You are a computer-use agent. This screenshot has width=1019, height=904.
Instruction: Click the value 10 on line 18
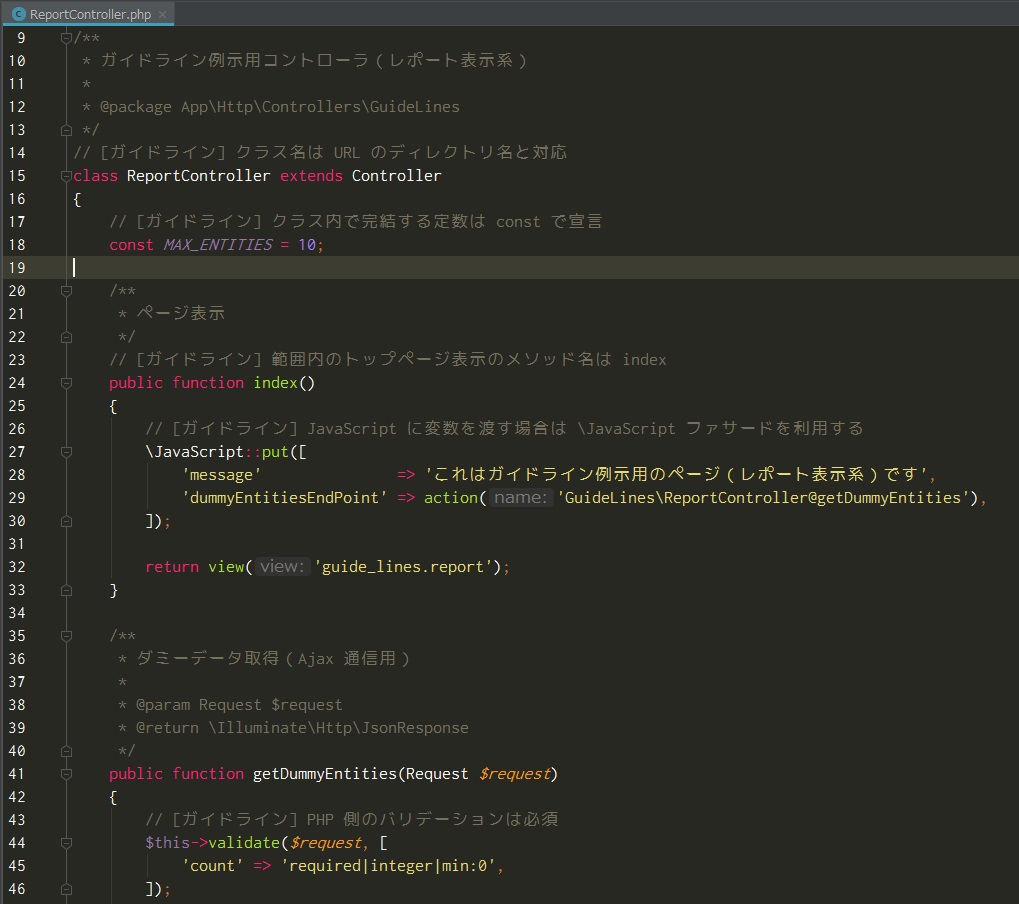(307, 245)
